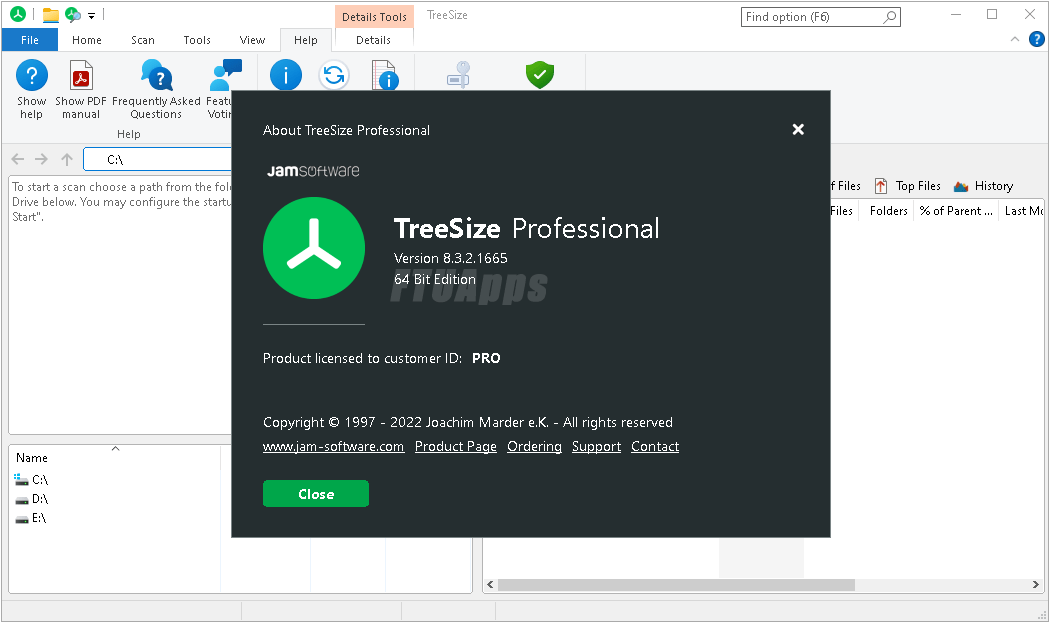Click the TreeSize logo in title bar
This screenshot has height=624, width=1051.
[x=18, y=14]
